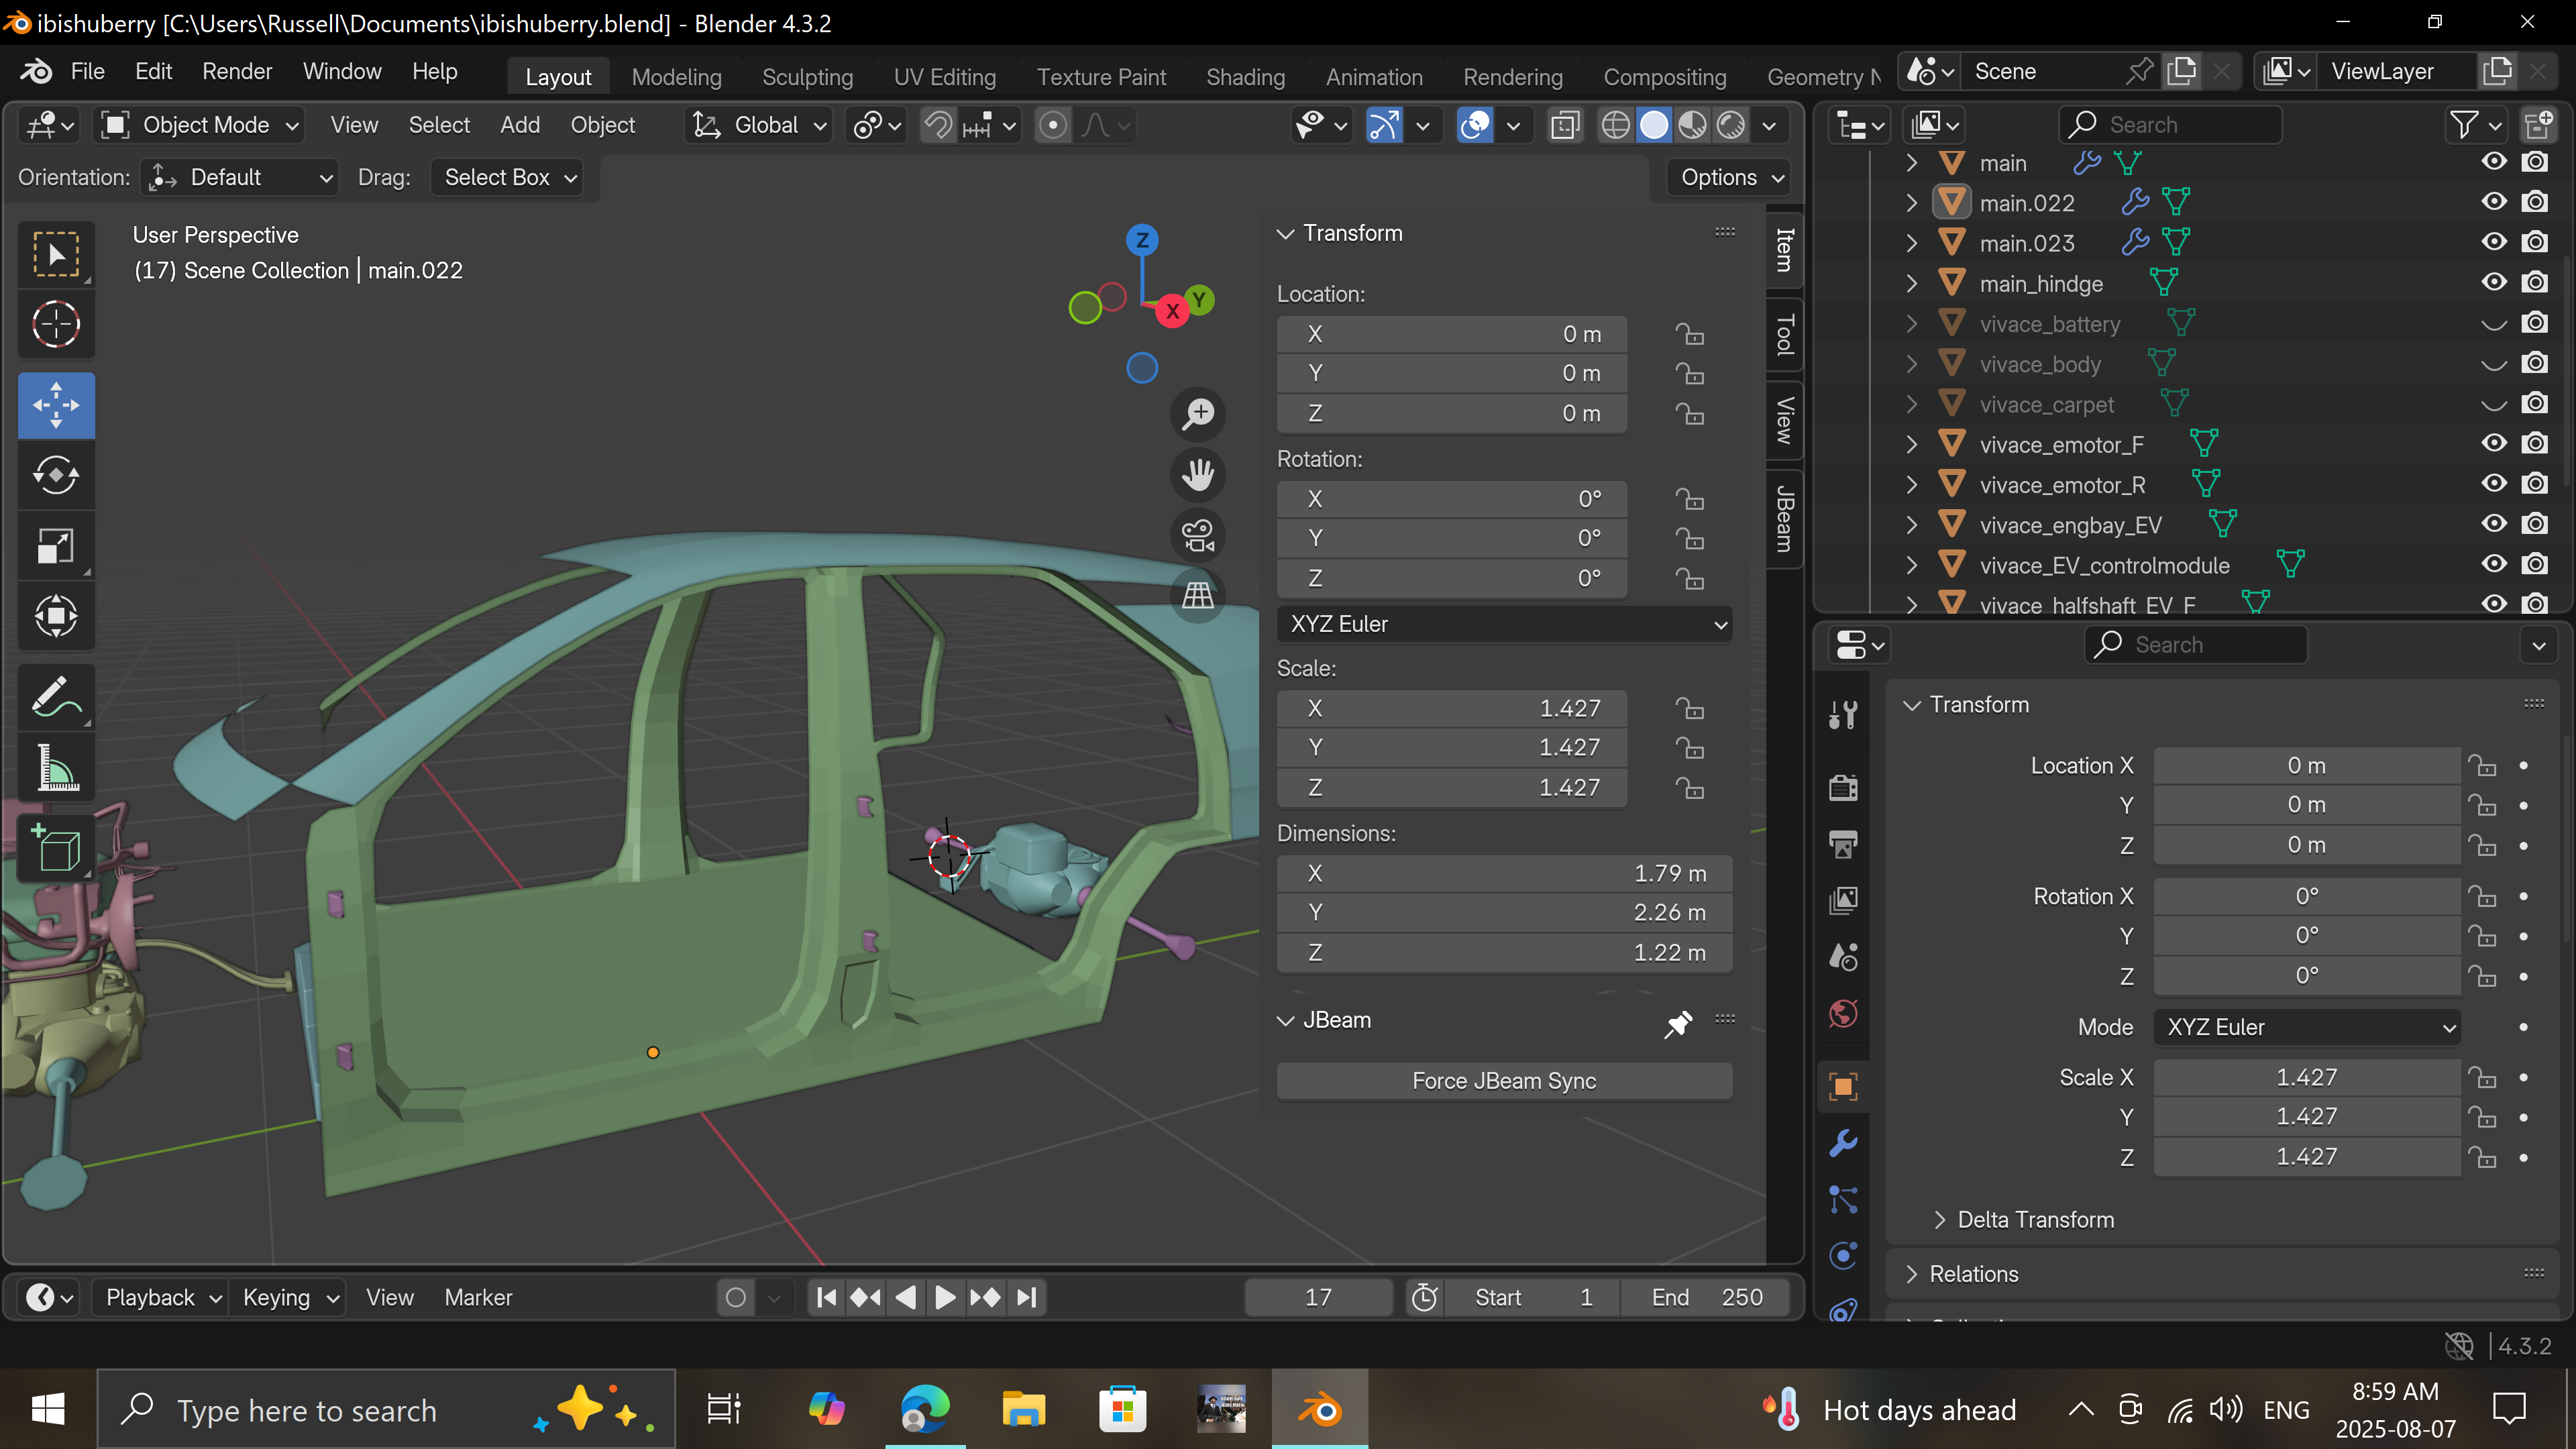
Task: Toggle proportional editing button
Action: point(1052,125)
